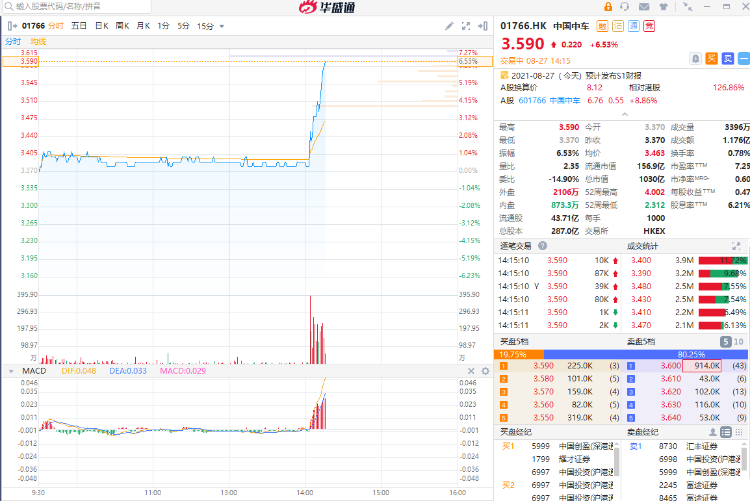Click the blue 80.25% sell ratio bar
Image resolution: width=750 pixels, height=501 pixels.
pos(646,355)
